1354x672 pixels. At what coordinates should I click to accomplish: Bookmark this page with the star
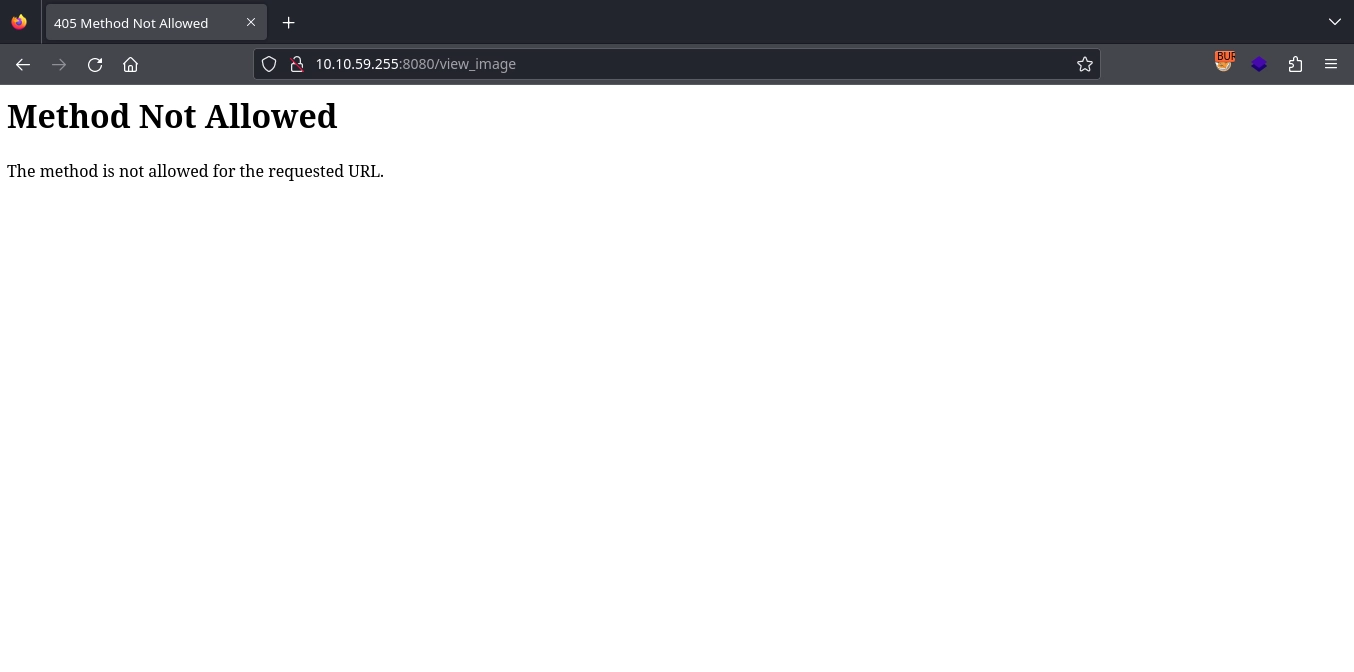tap(1084, 64)
